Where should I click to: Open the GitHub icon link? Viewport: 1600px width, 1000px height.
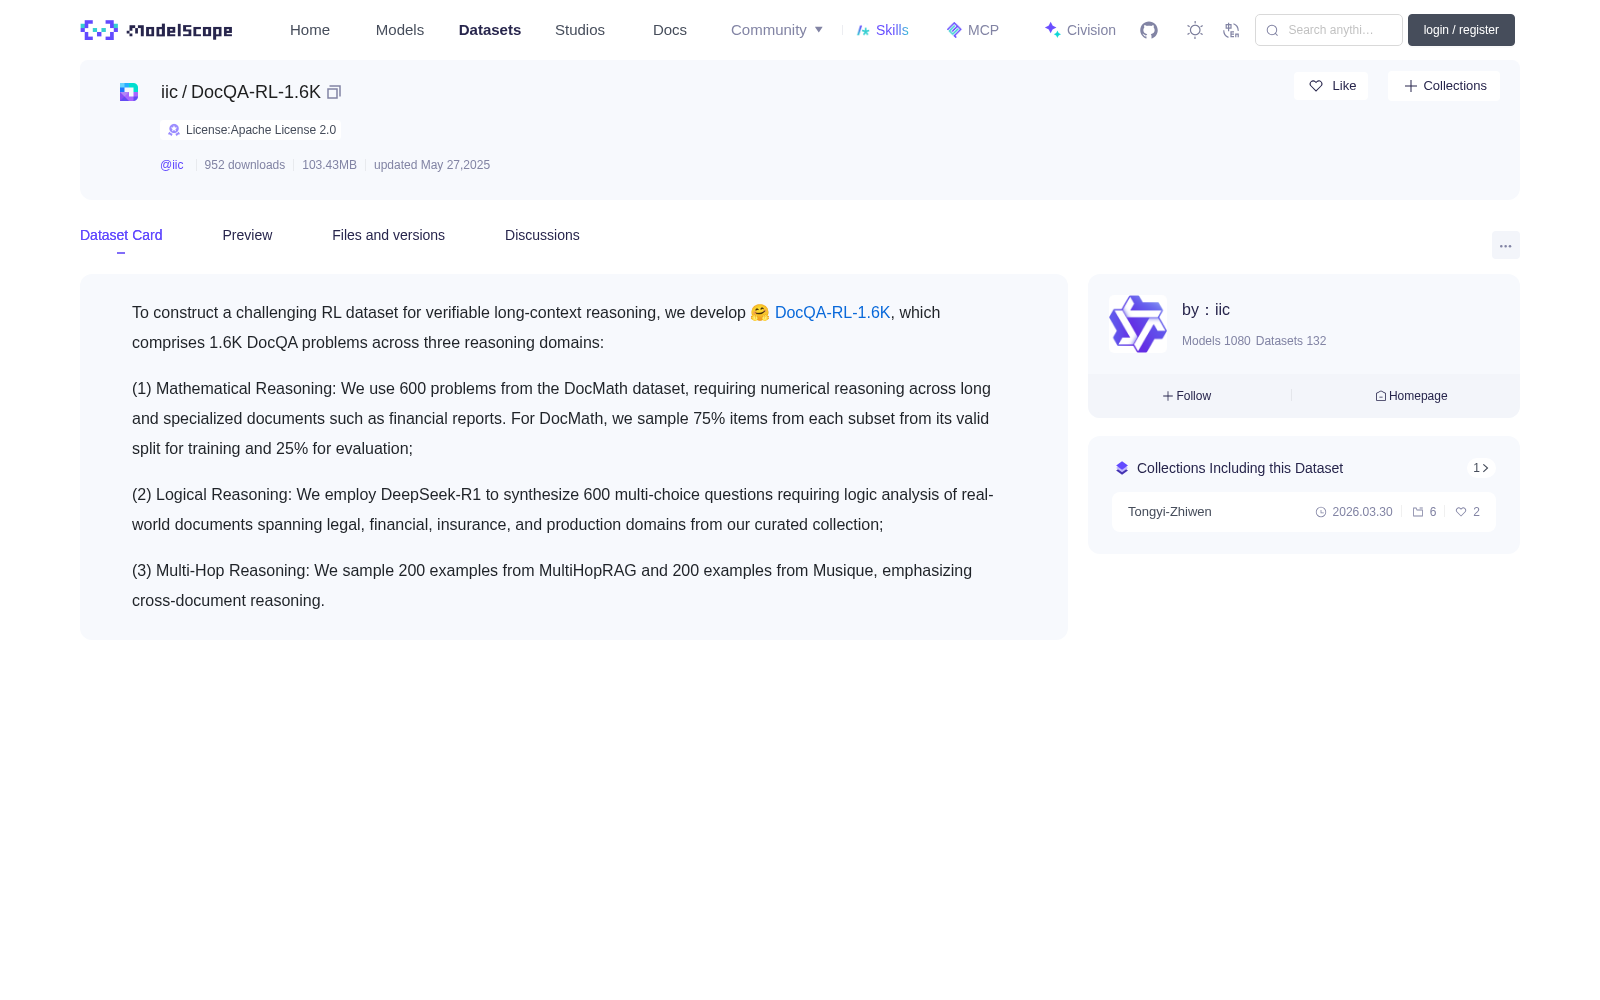click(1149, 30)
